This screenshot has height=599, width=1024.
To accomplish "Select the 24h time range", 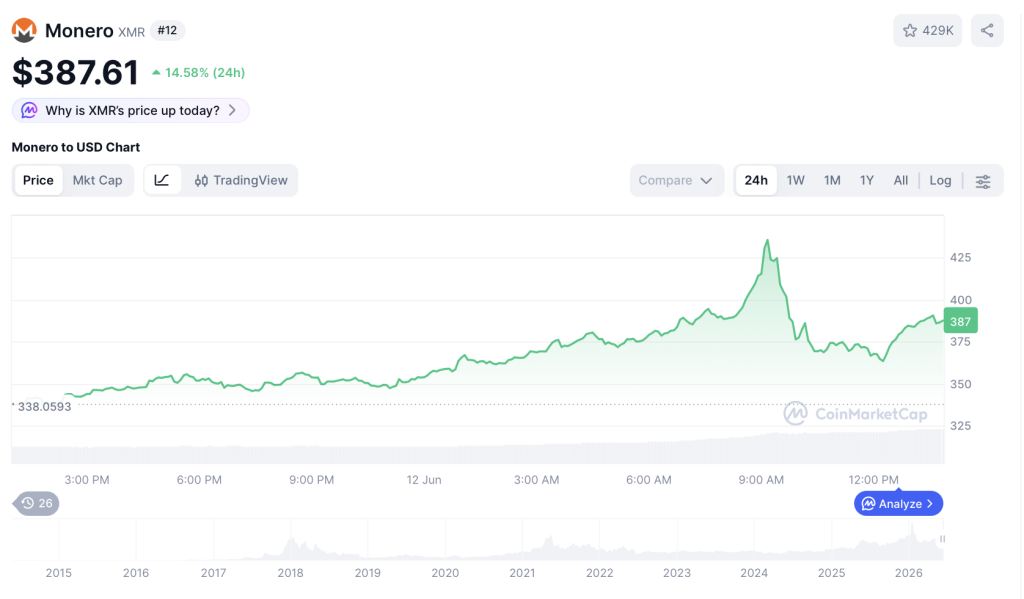I will 756,180.
